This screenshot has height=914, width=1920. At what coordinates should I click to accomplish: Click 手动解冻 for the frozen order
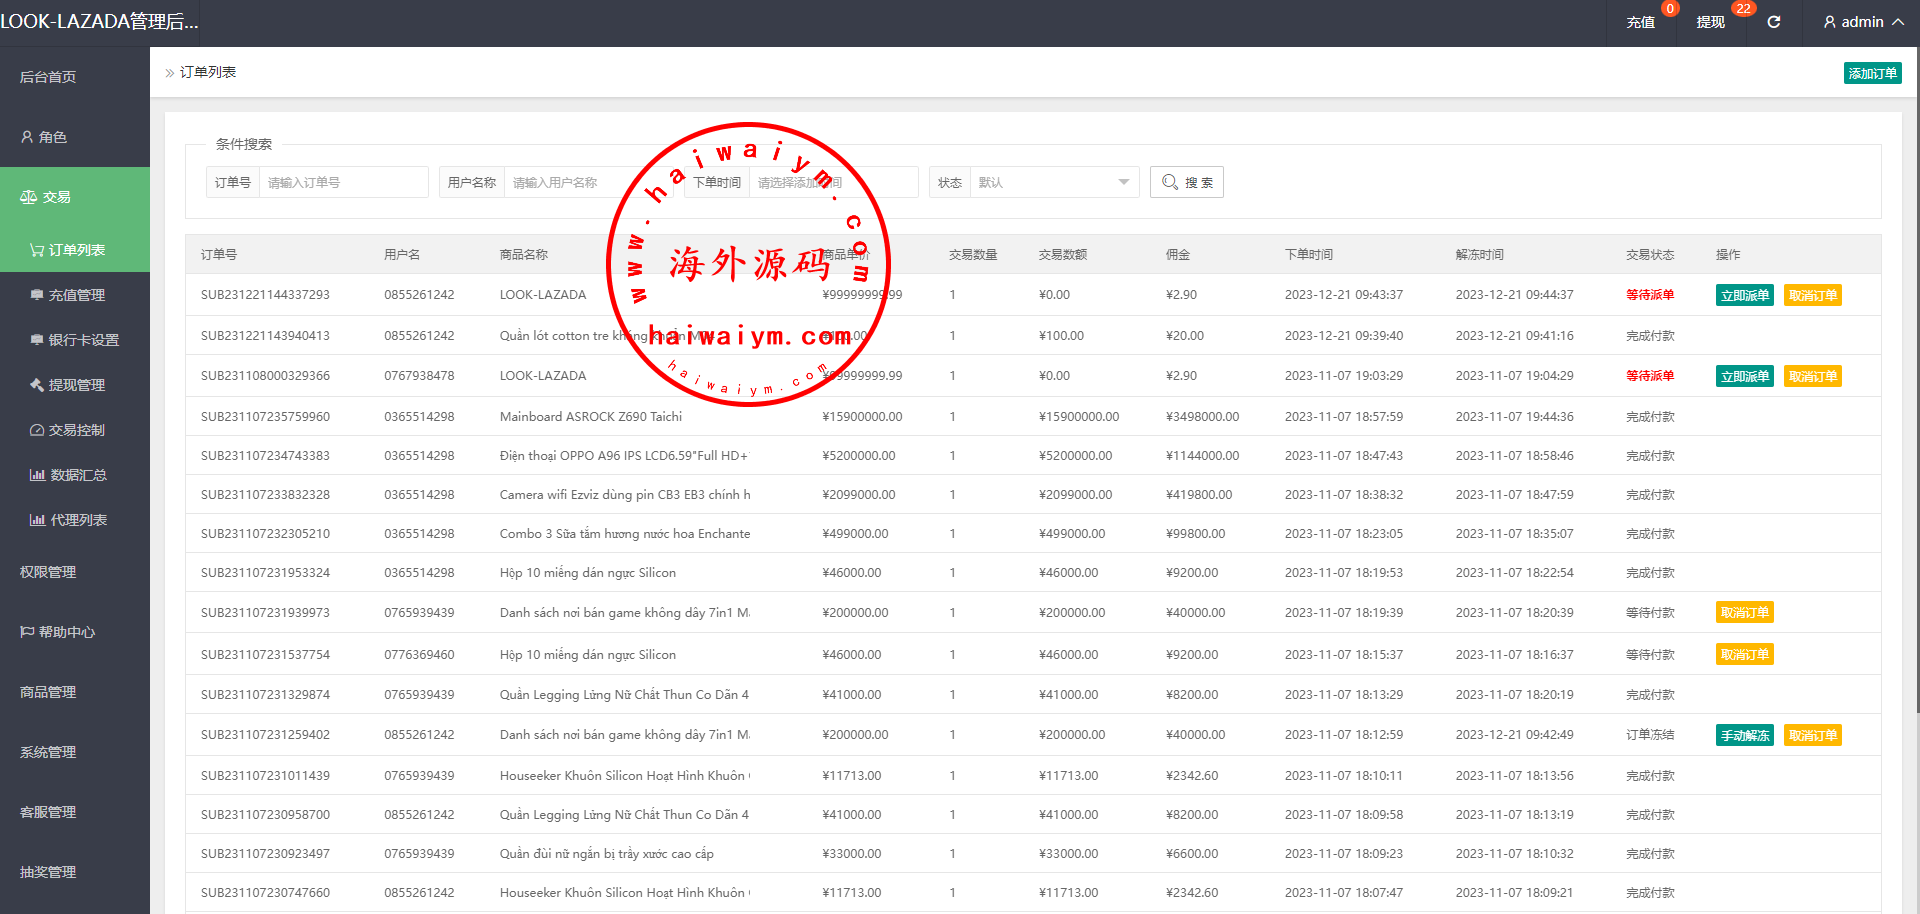point(1744,735)
